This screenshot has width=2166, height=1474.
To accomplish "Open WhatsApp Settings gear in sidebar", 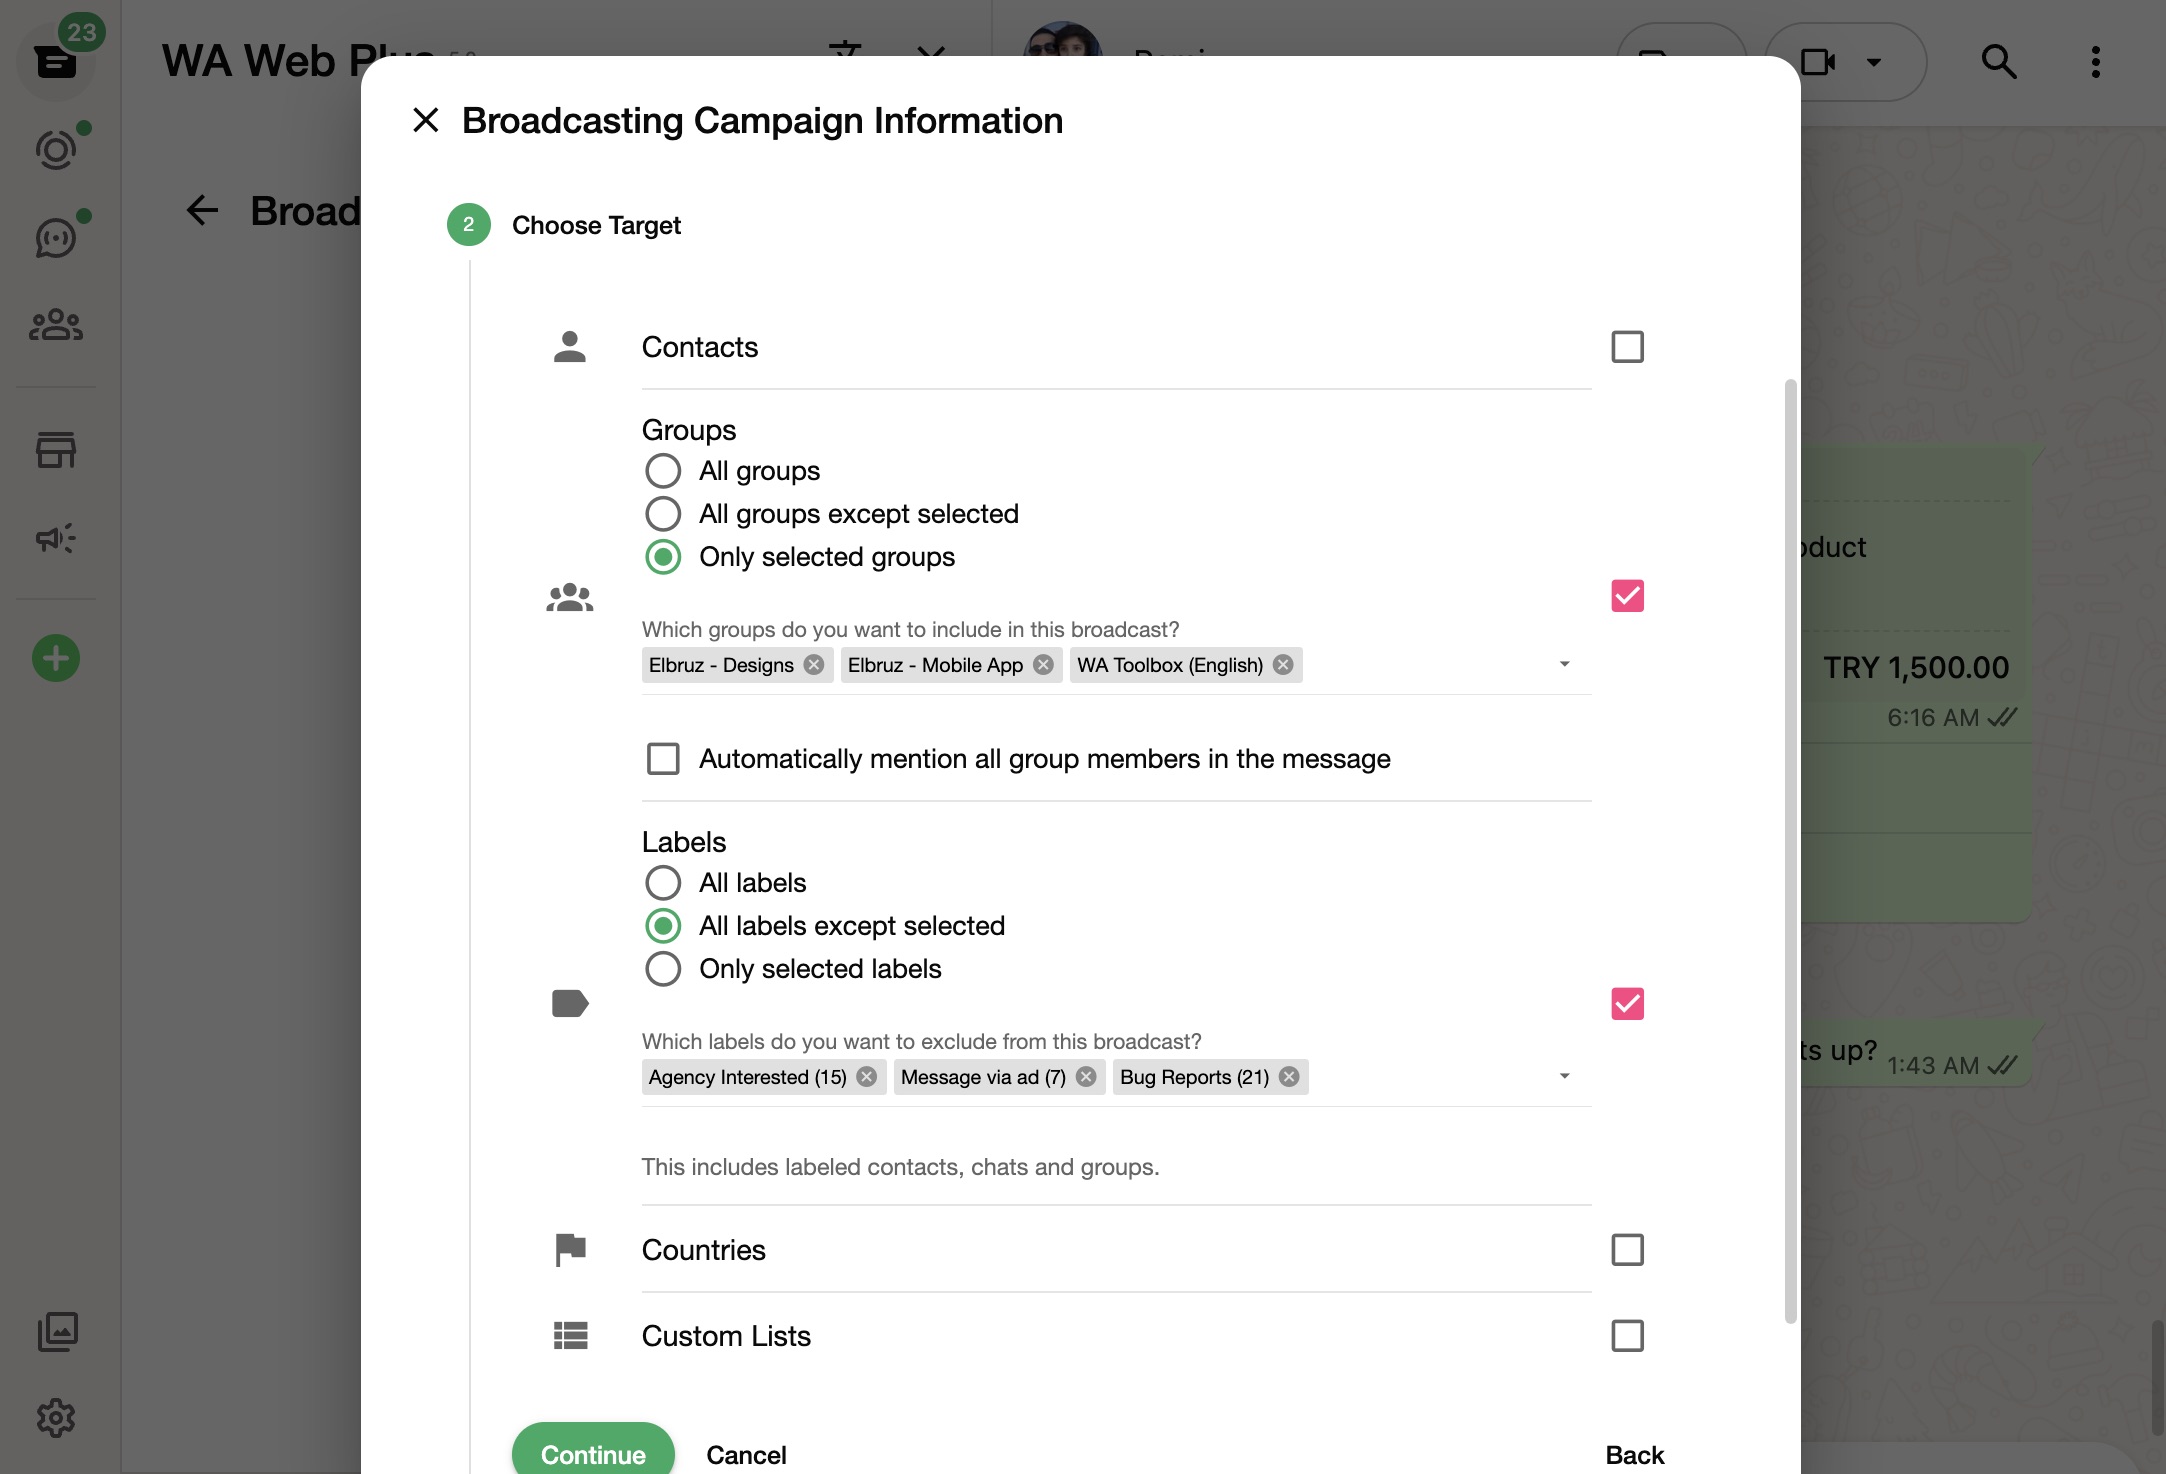I will [x=56, y=1417].
